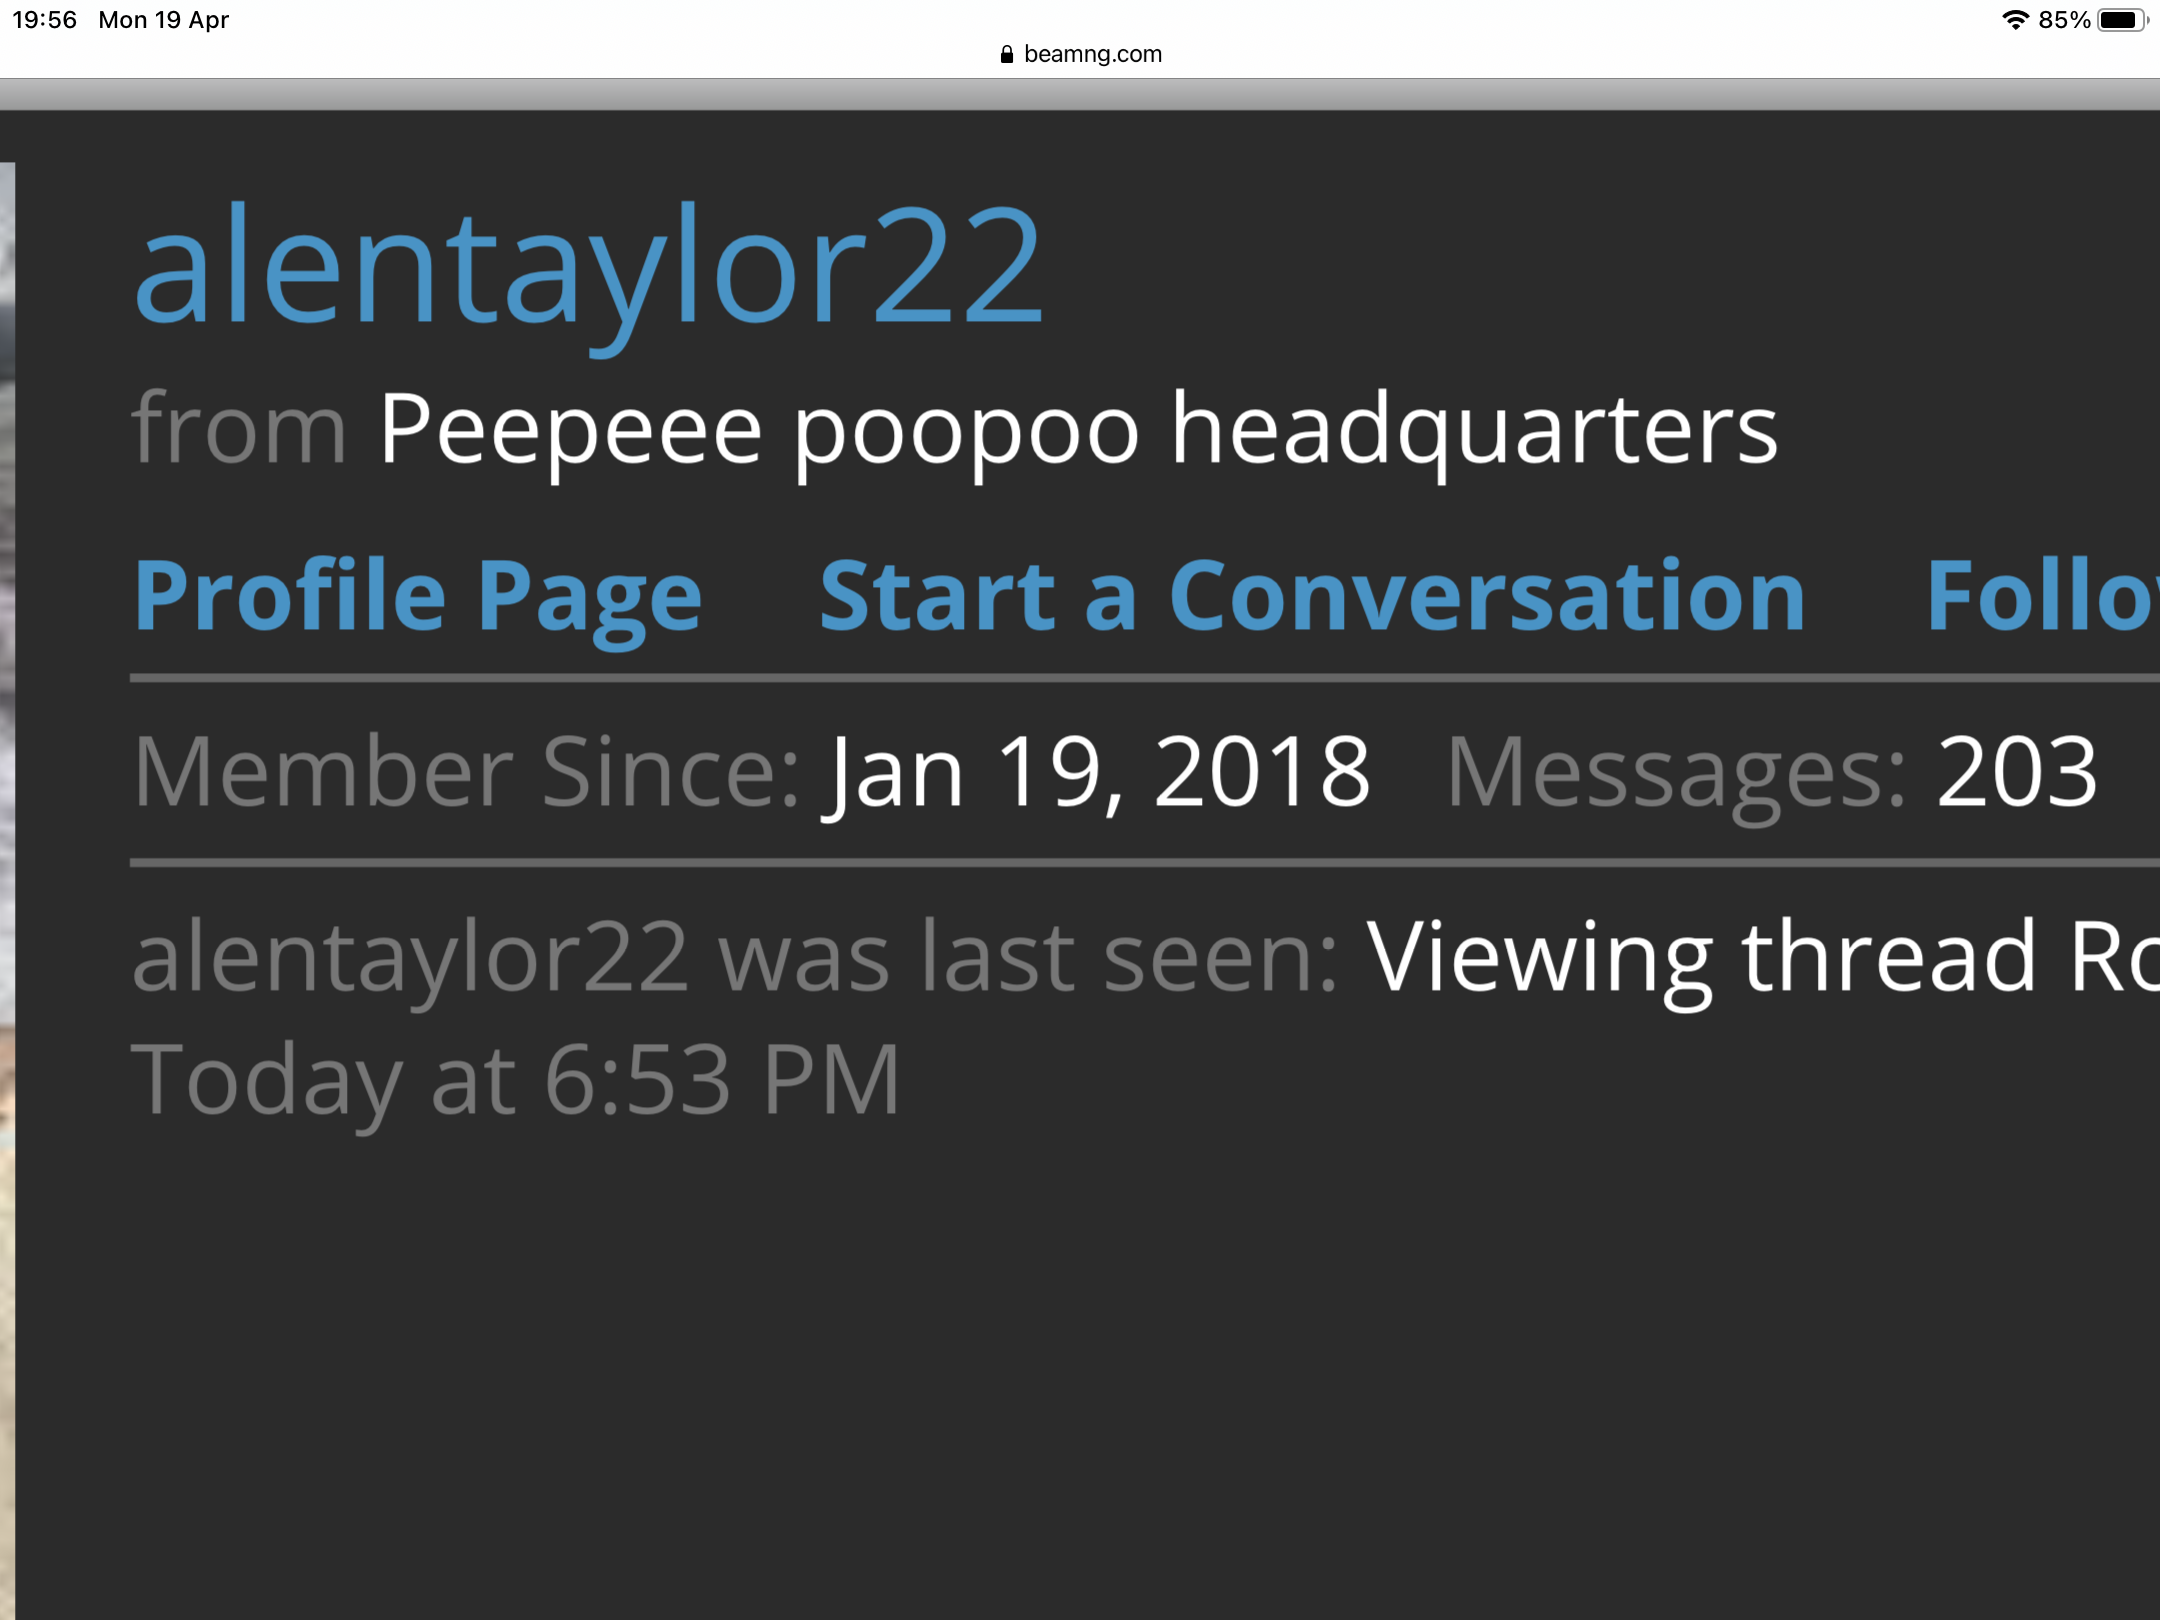Tap the Mon 19 Apr date

164,20
